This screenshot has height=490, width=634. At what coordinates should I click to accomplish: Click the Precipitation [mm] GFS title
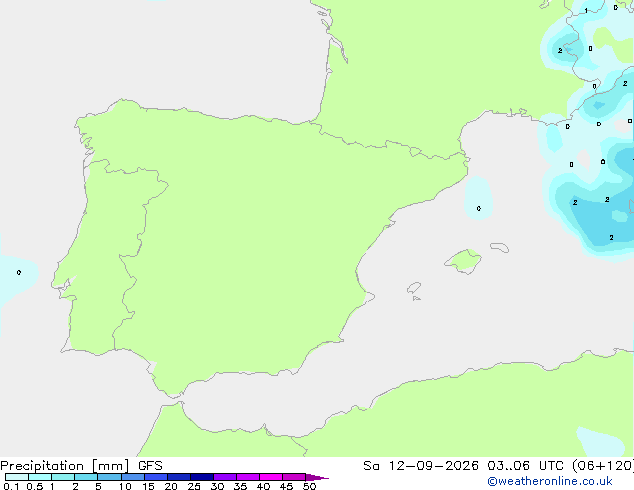tap(81, 466)
